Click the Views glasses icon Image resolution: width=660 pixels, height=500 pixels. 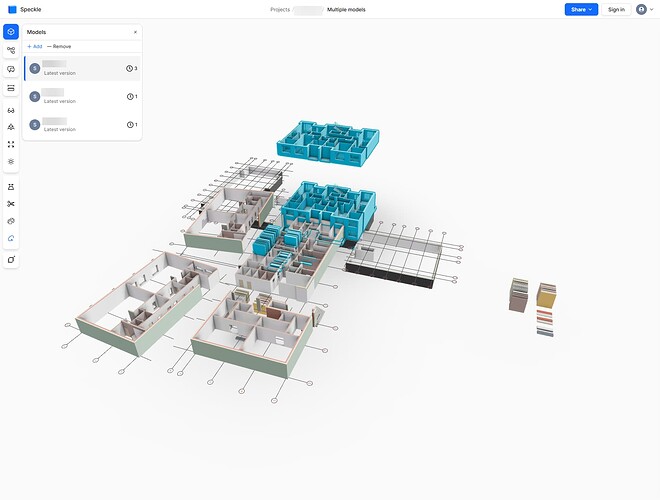[x=11, y=109]
